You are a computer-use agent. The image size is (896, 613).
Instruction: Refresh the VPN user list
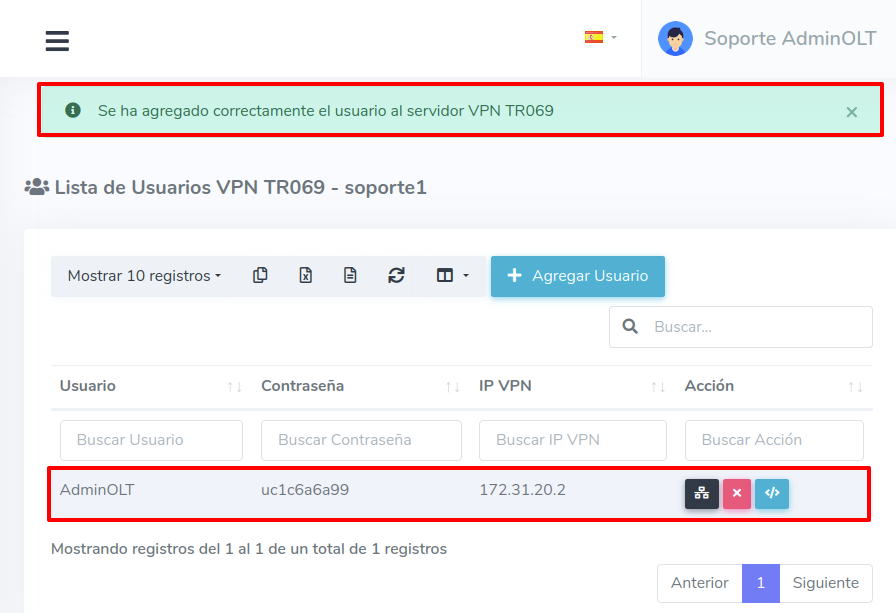[x=396, y=276]
